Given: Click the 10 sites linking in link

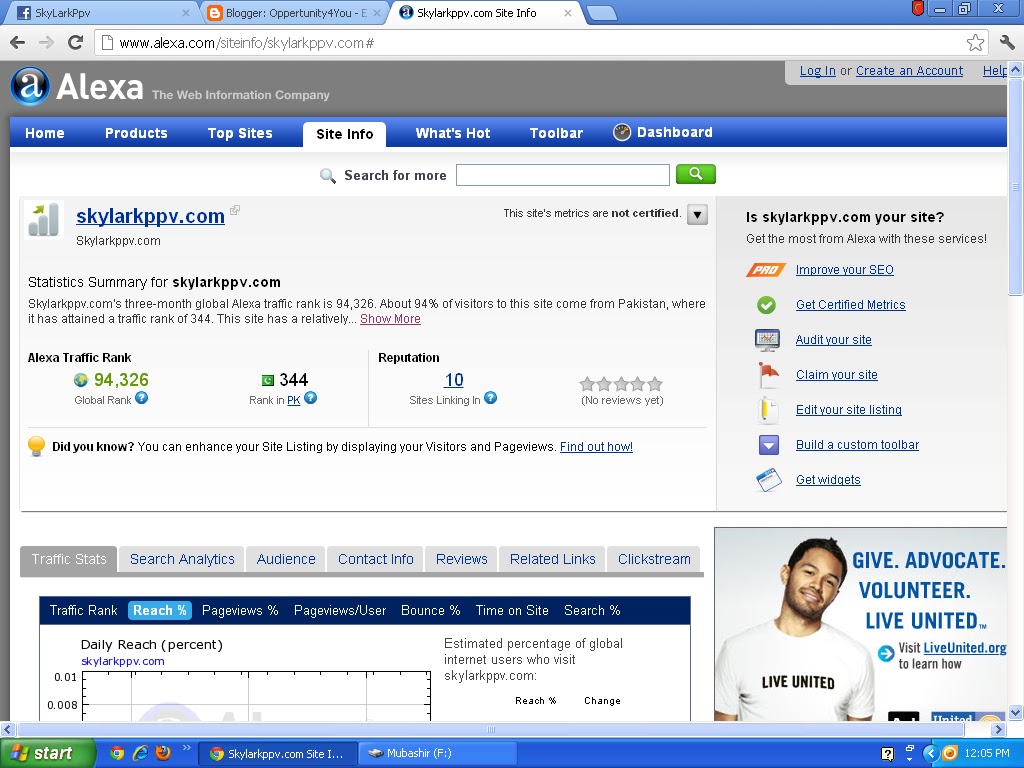Looking at the screenshot, I should tap(454, 380).
